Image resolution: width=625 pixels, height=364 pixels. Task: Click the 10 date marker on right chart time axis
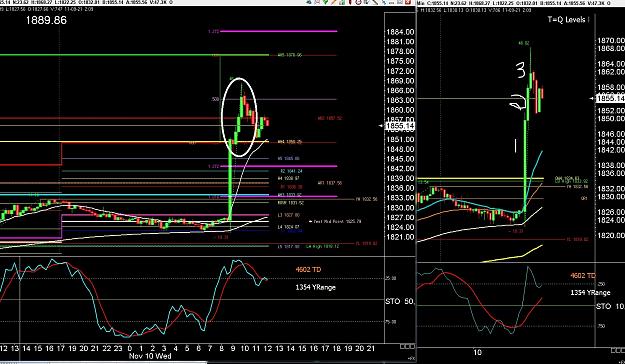click(x=477, y=352)
